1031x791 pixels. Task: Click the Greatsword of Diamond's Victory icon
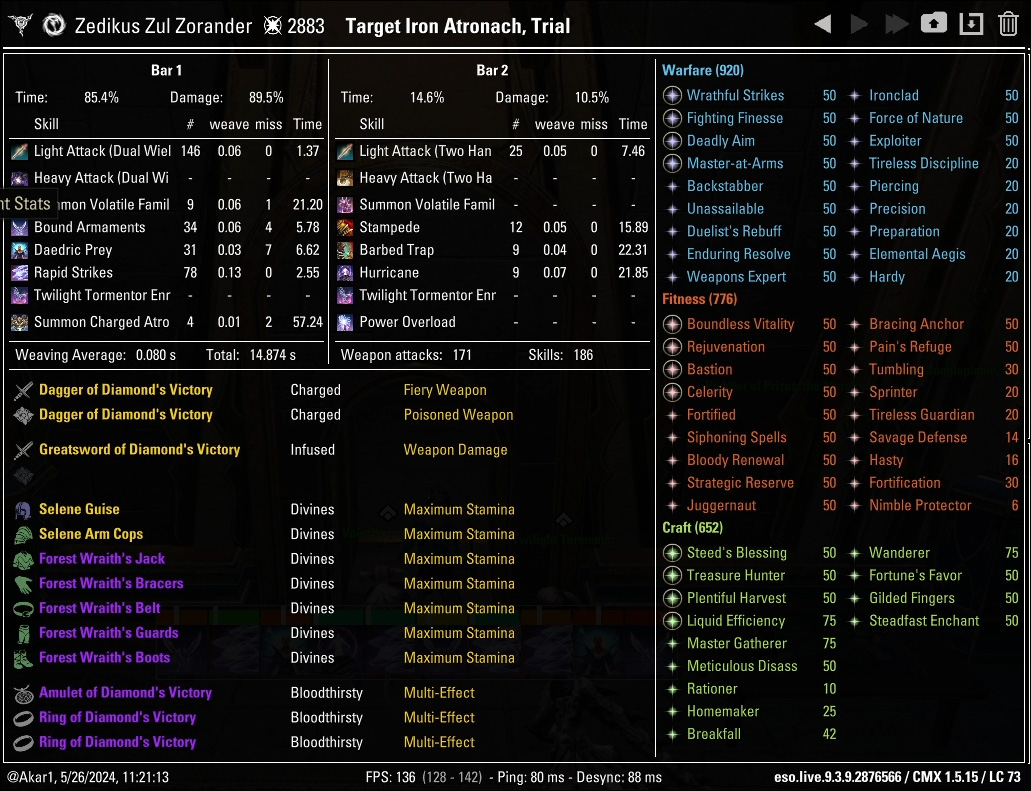pos(23,450)
